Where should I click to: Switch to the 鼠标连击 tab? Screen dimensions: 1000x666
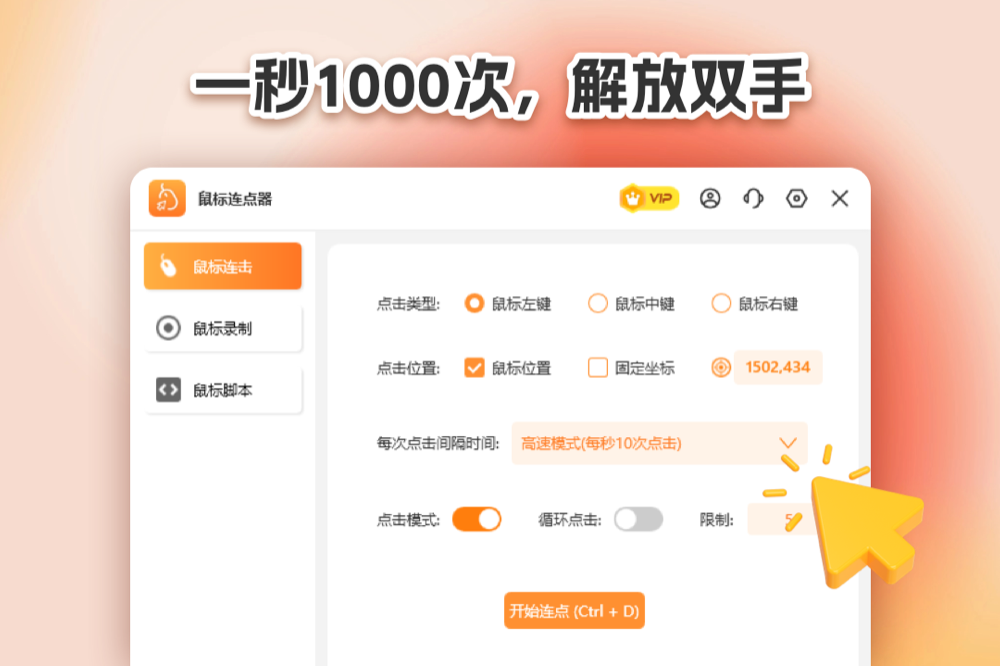pyautogui.click(x=223, y=266)
